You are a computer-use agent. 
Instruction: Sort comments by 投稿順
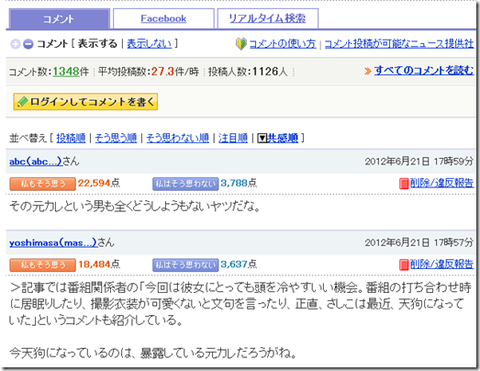coord(71,138)
